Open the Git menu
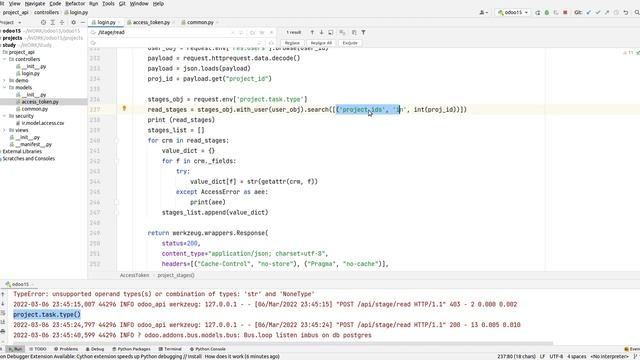This screenshot has height=360, width=640. click(122, 4)
